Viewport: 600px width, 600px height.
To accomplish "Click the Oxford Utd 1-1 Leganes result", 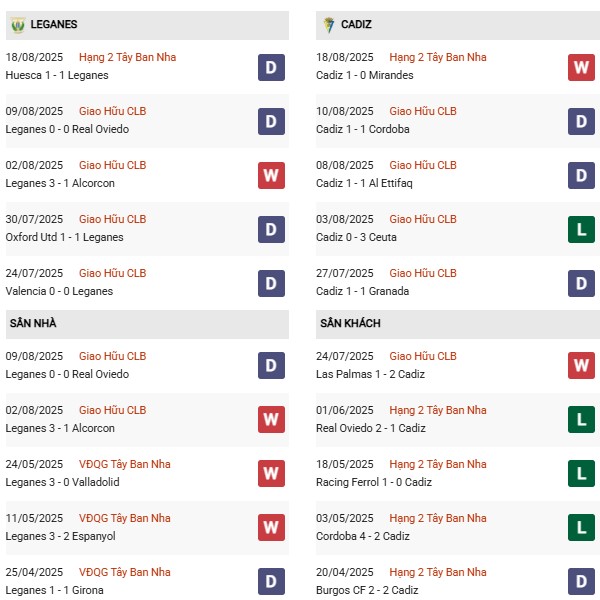I will coord(64,237).
